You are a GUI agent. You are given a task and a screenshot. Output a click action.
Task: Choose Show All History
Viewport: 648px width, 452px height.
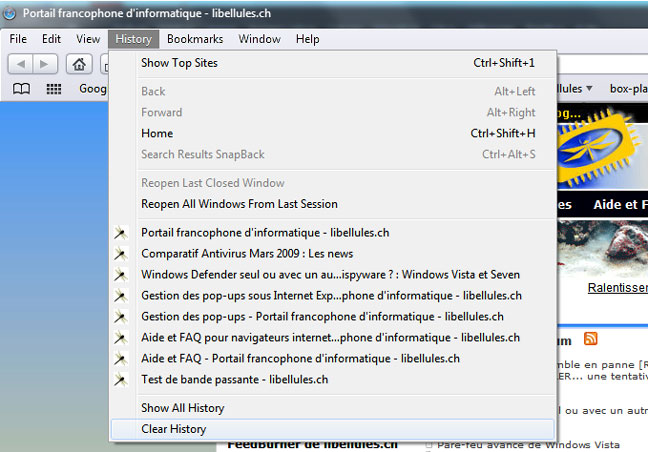(x=333, y=408)
